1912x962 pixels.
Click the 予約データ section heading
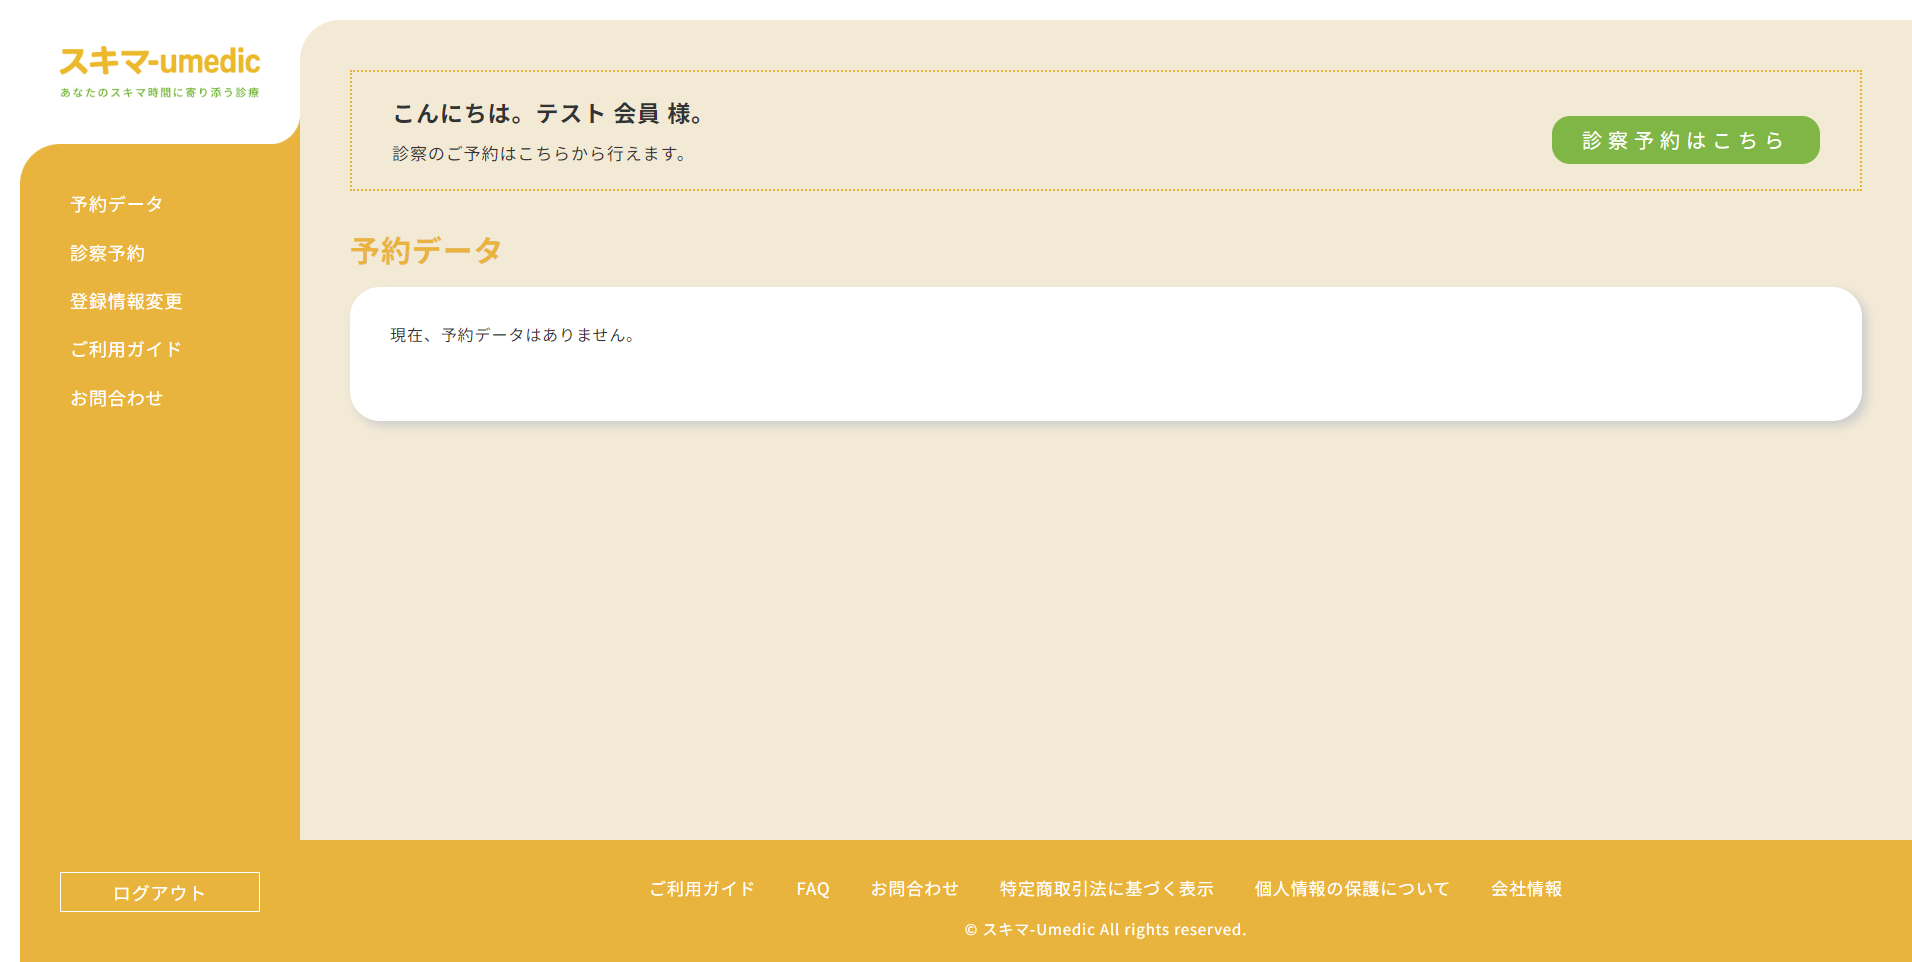click(x=425, y=250)
